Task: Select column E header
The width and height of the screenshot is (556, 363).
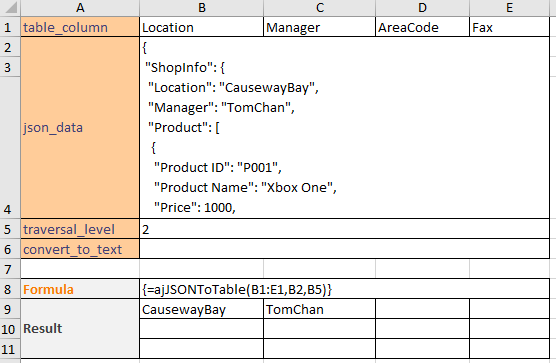Action: (x=510, y=8)
